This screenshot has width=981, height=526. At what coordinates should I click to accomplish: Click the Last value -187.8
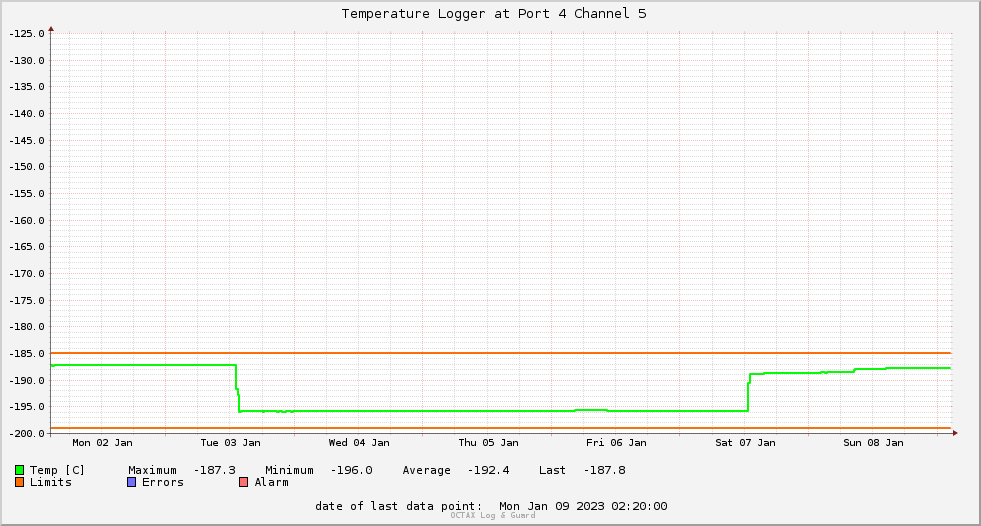click(604, 470)
